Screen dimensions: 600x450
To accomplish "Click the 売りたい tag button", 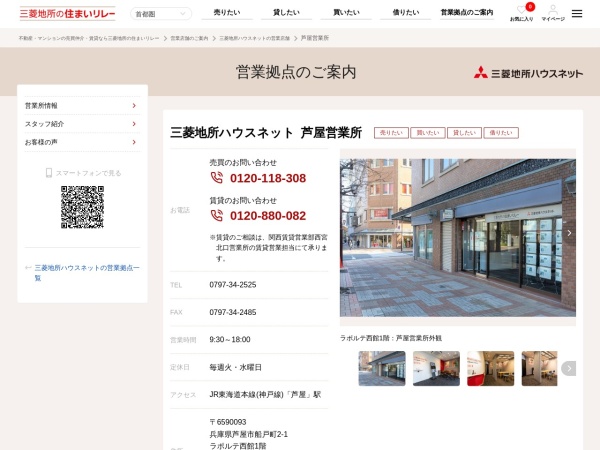I will point(391,133).
